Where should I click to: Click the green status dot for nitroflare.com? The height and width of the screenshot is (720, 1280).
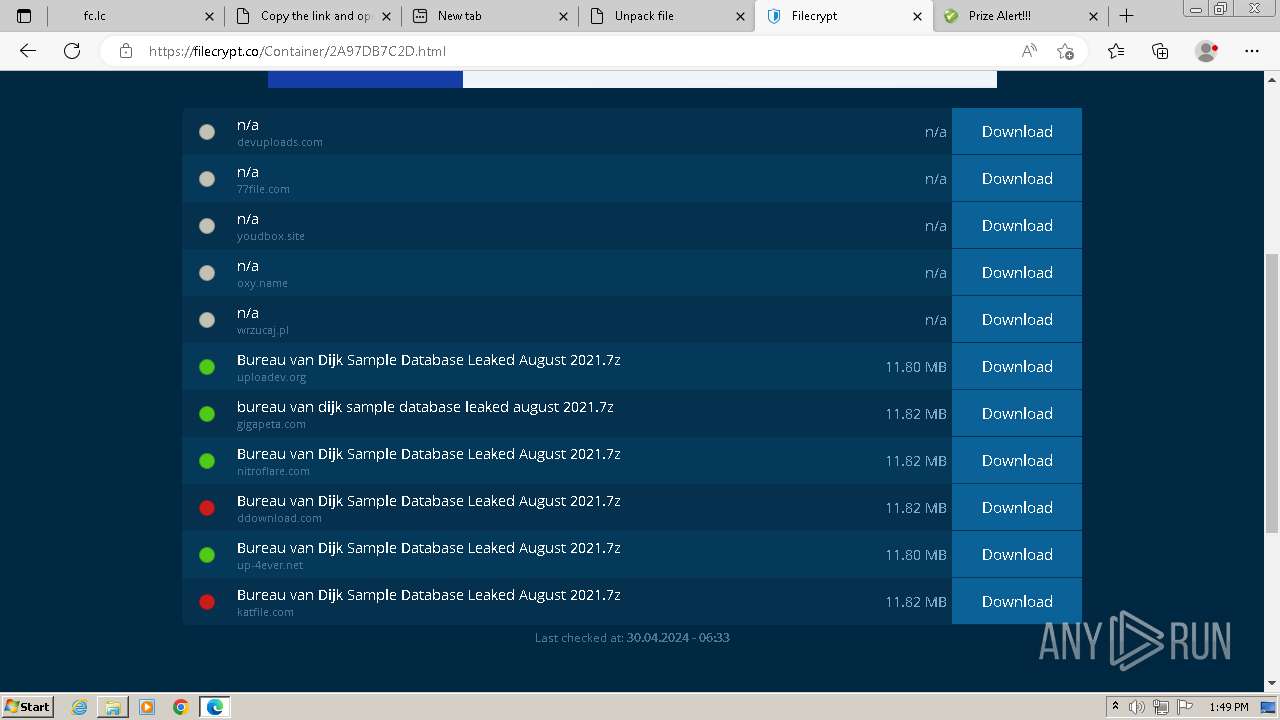(207, 461)
